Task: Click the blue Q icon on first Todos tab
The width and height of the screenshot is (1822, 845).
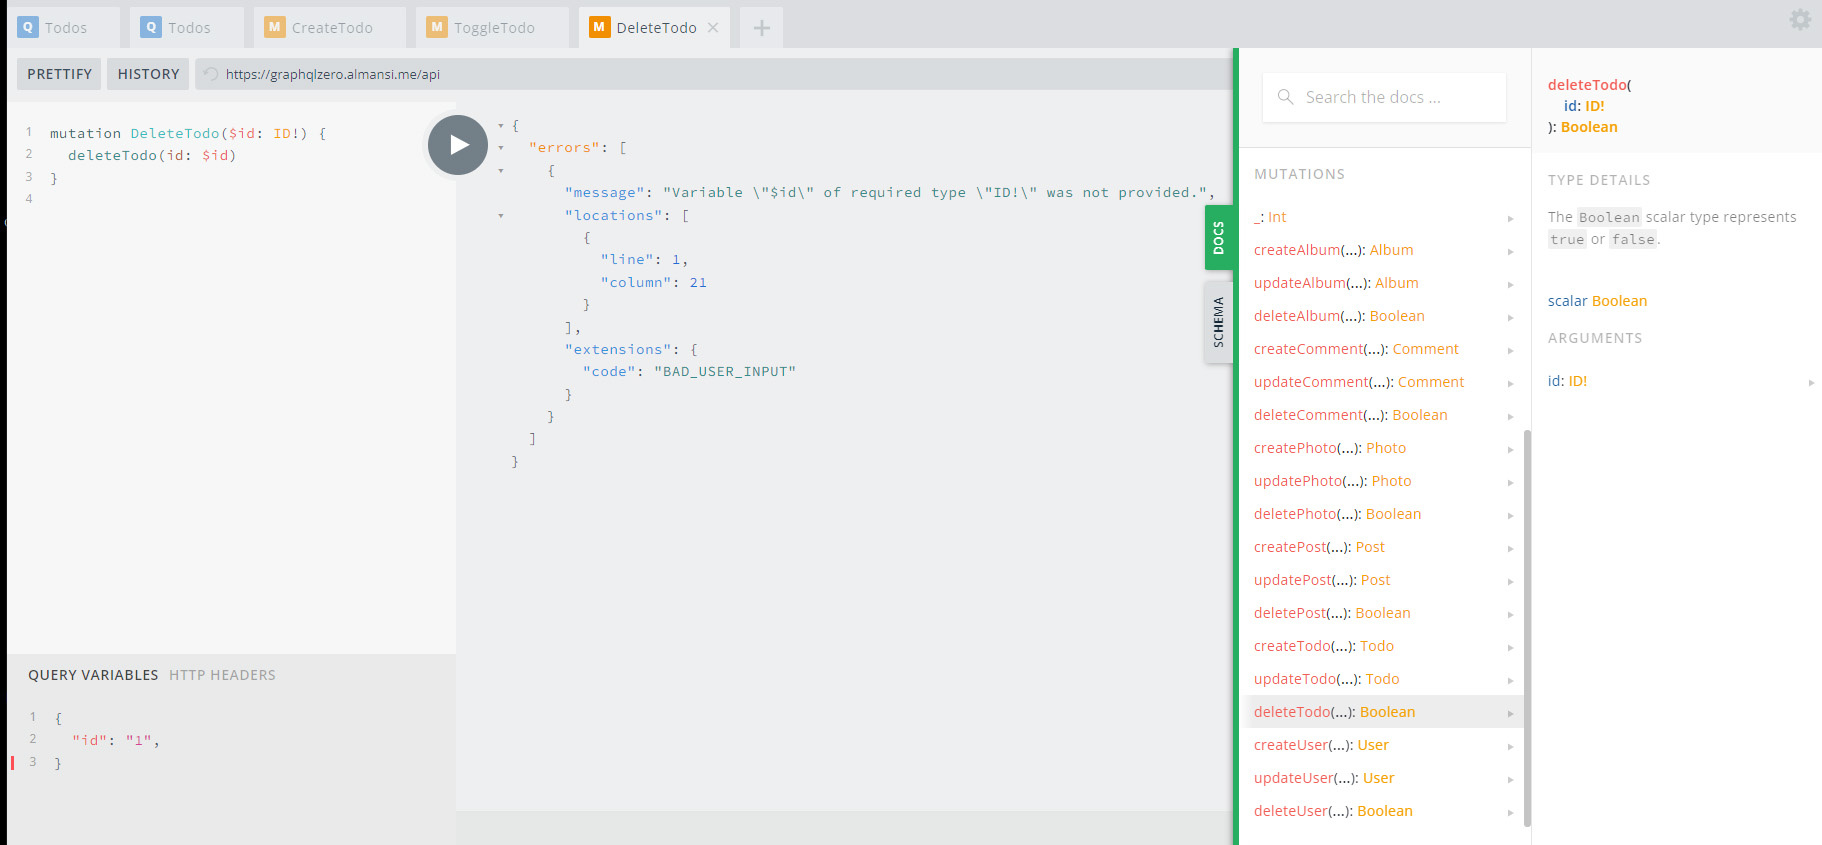Action: pyautogui.click(x=28, y=27)
